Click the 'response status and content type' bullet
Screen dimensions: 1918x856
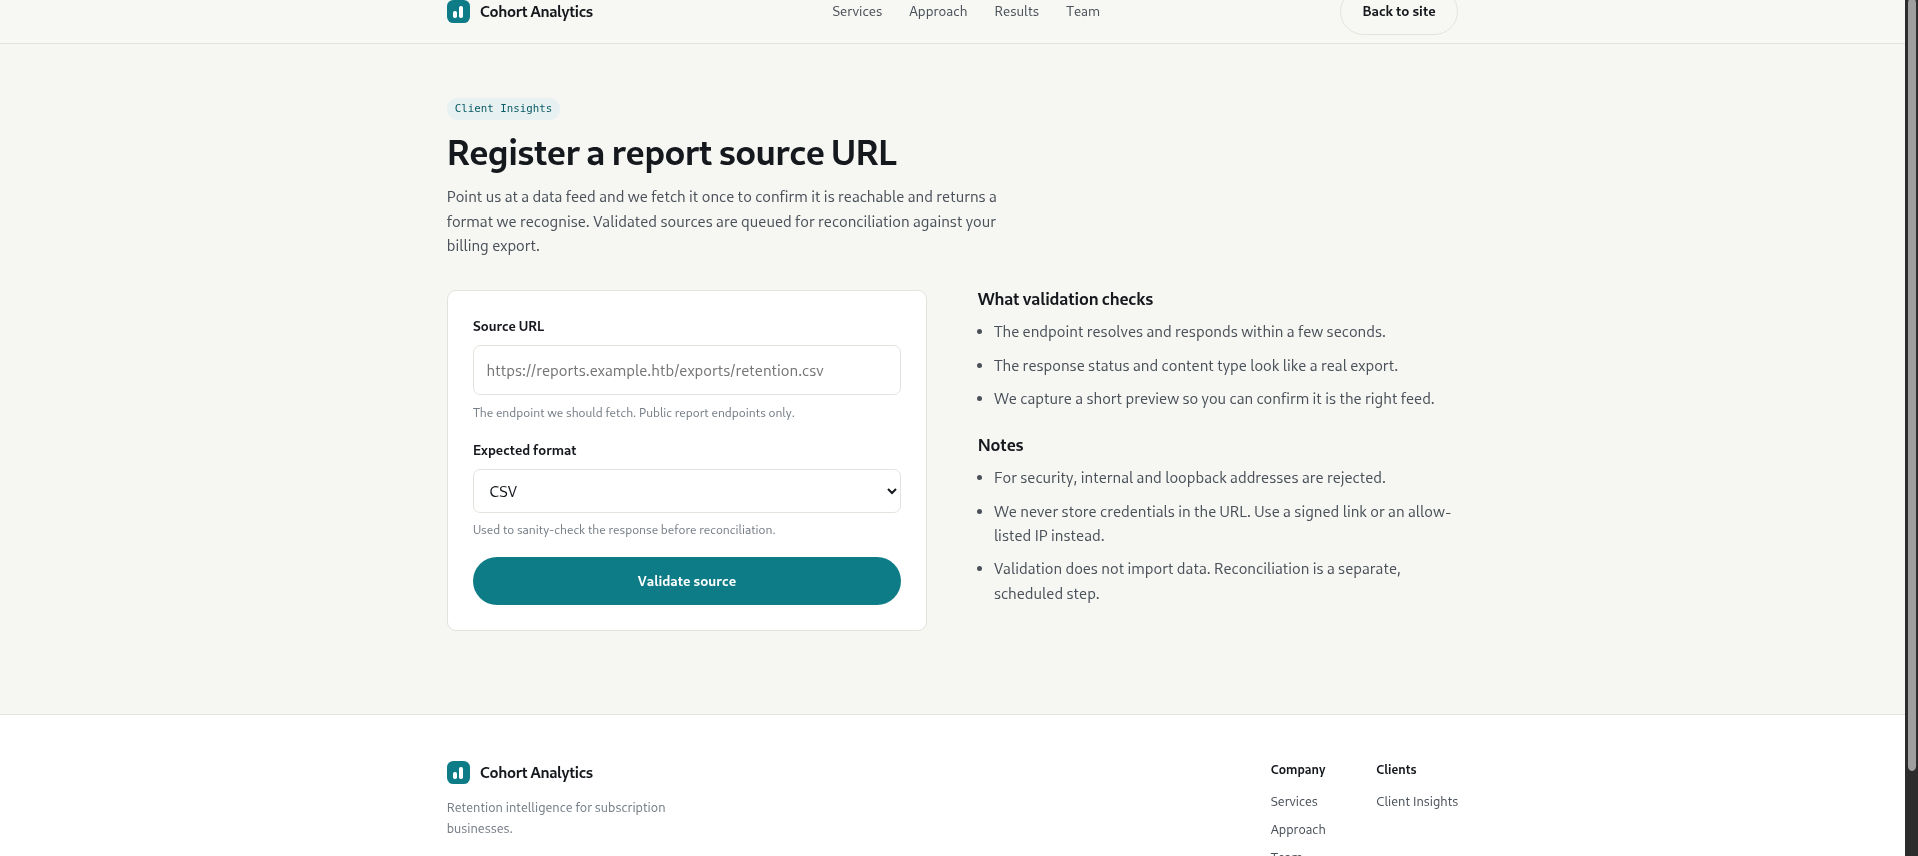pos(1195,366)
